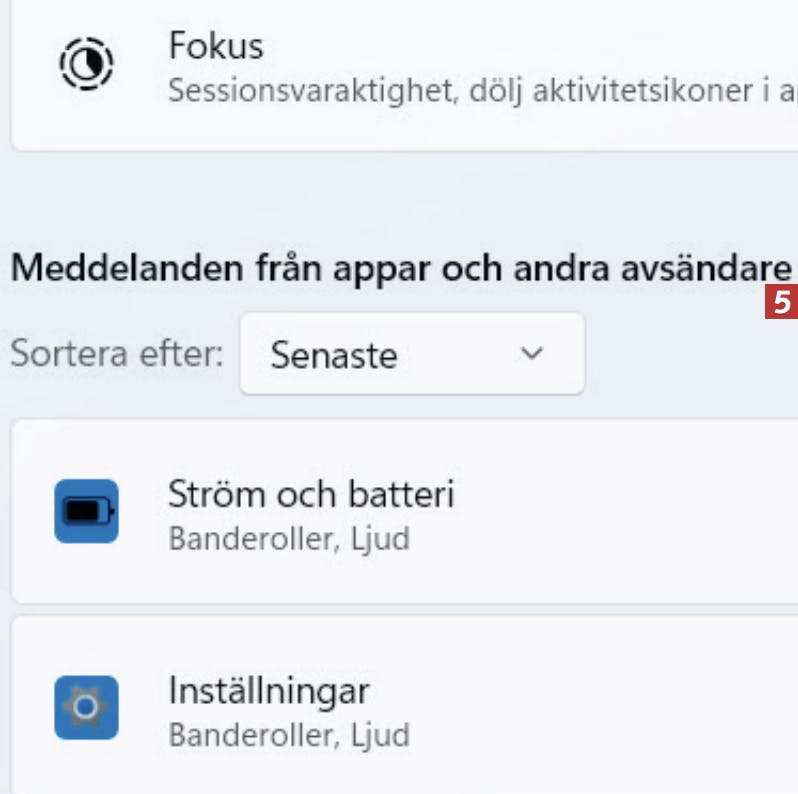The width and height of the screenshot is (798, 794).
Task: Click "Meddelanden från appar och andra avsändare" heading
Action: (x=400, y=268)
